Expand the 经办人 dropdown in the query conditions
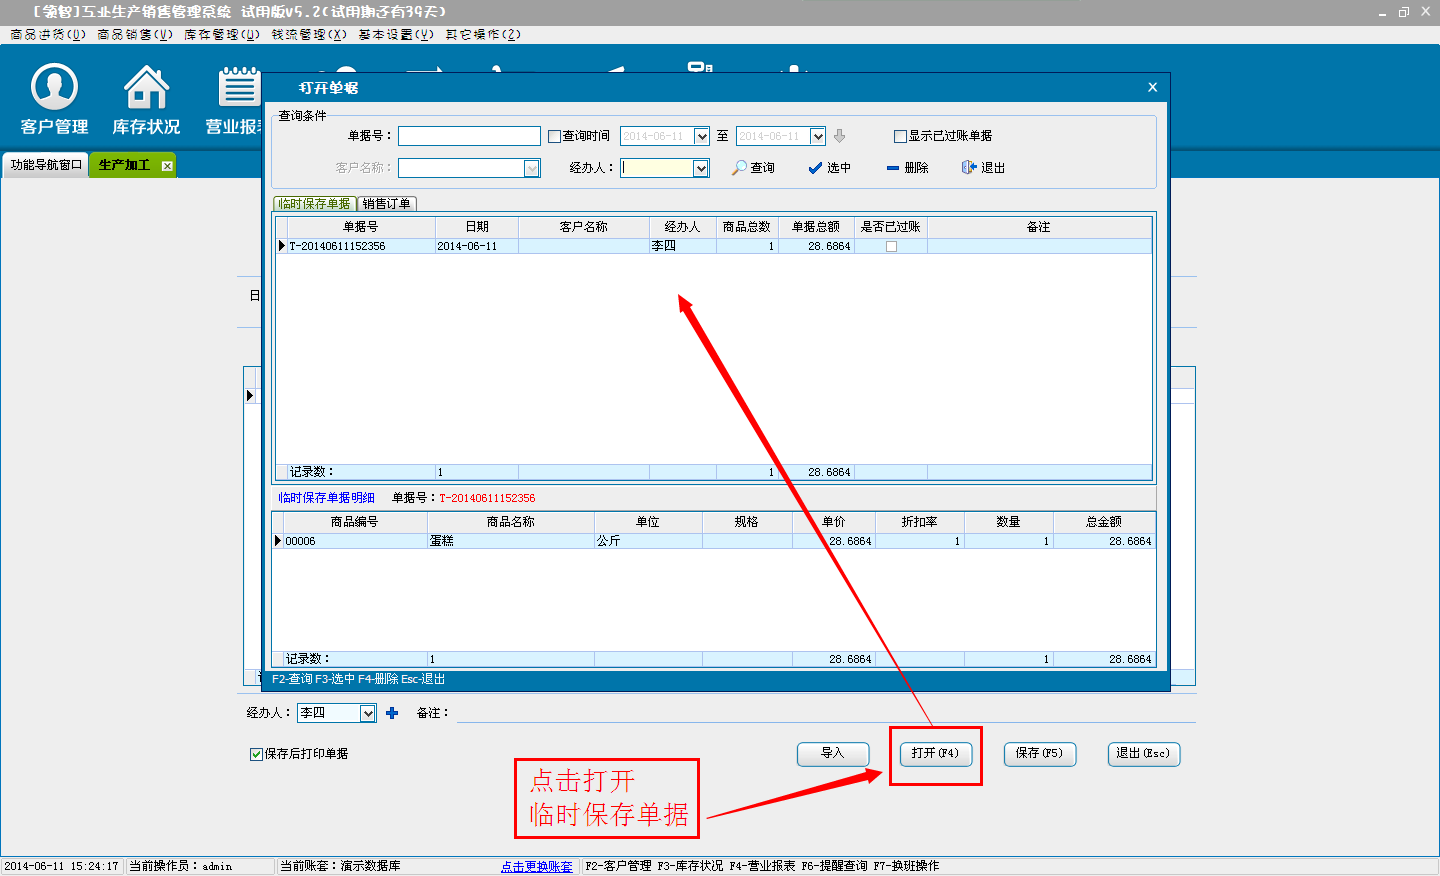The image size is (1440, 876). [701, 168]
